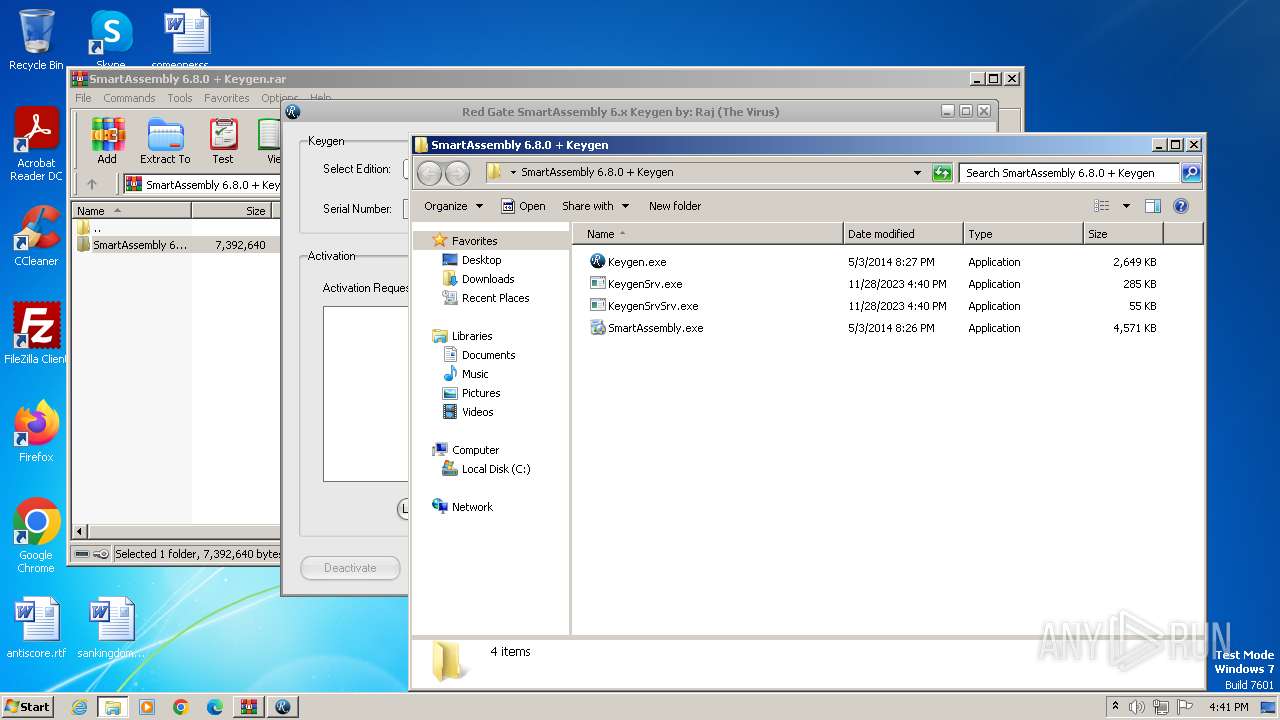Open antiscore.rtf document on desktop
Screen dimensions: 1280x720
click(36, 628)
